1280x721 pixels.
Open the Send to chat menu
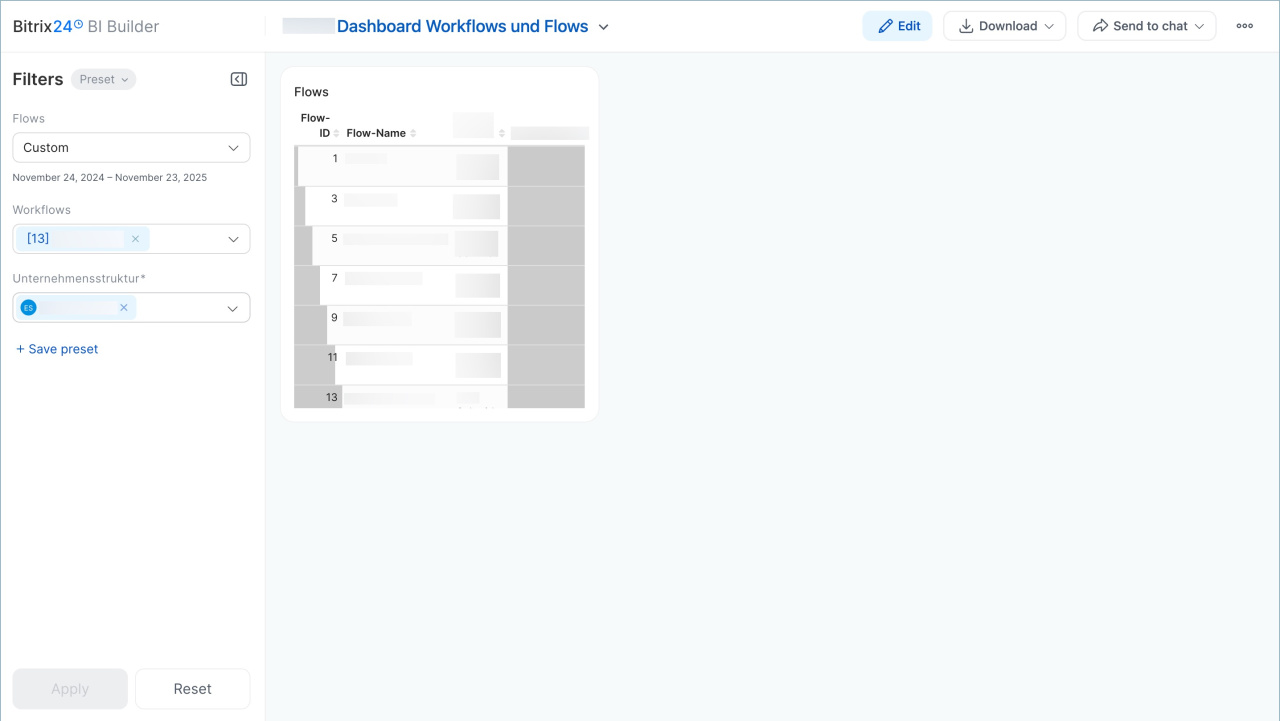click(x=1146, y=26)
